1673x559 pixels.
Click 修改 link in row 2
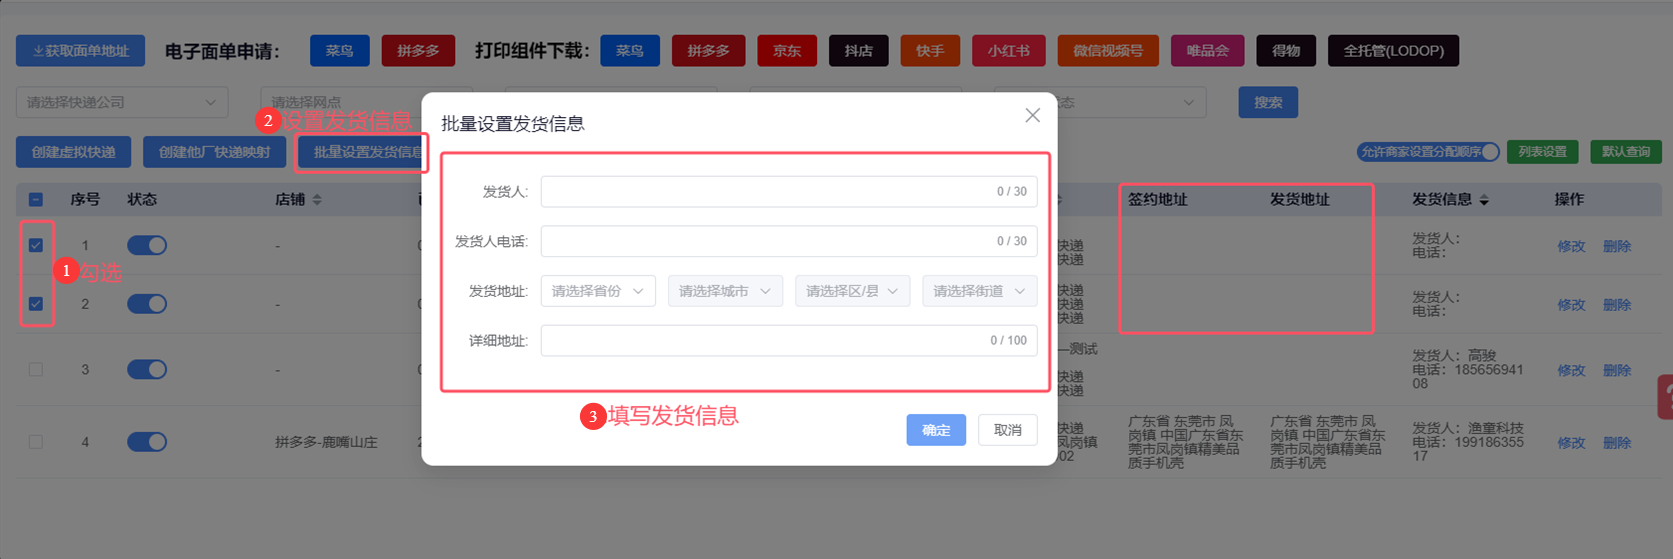point(1571,305)
